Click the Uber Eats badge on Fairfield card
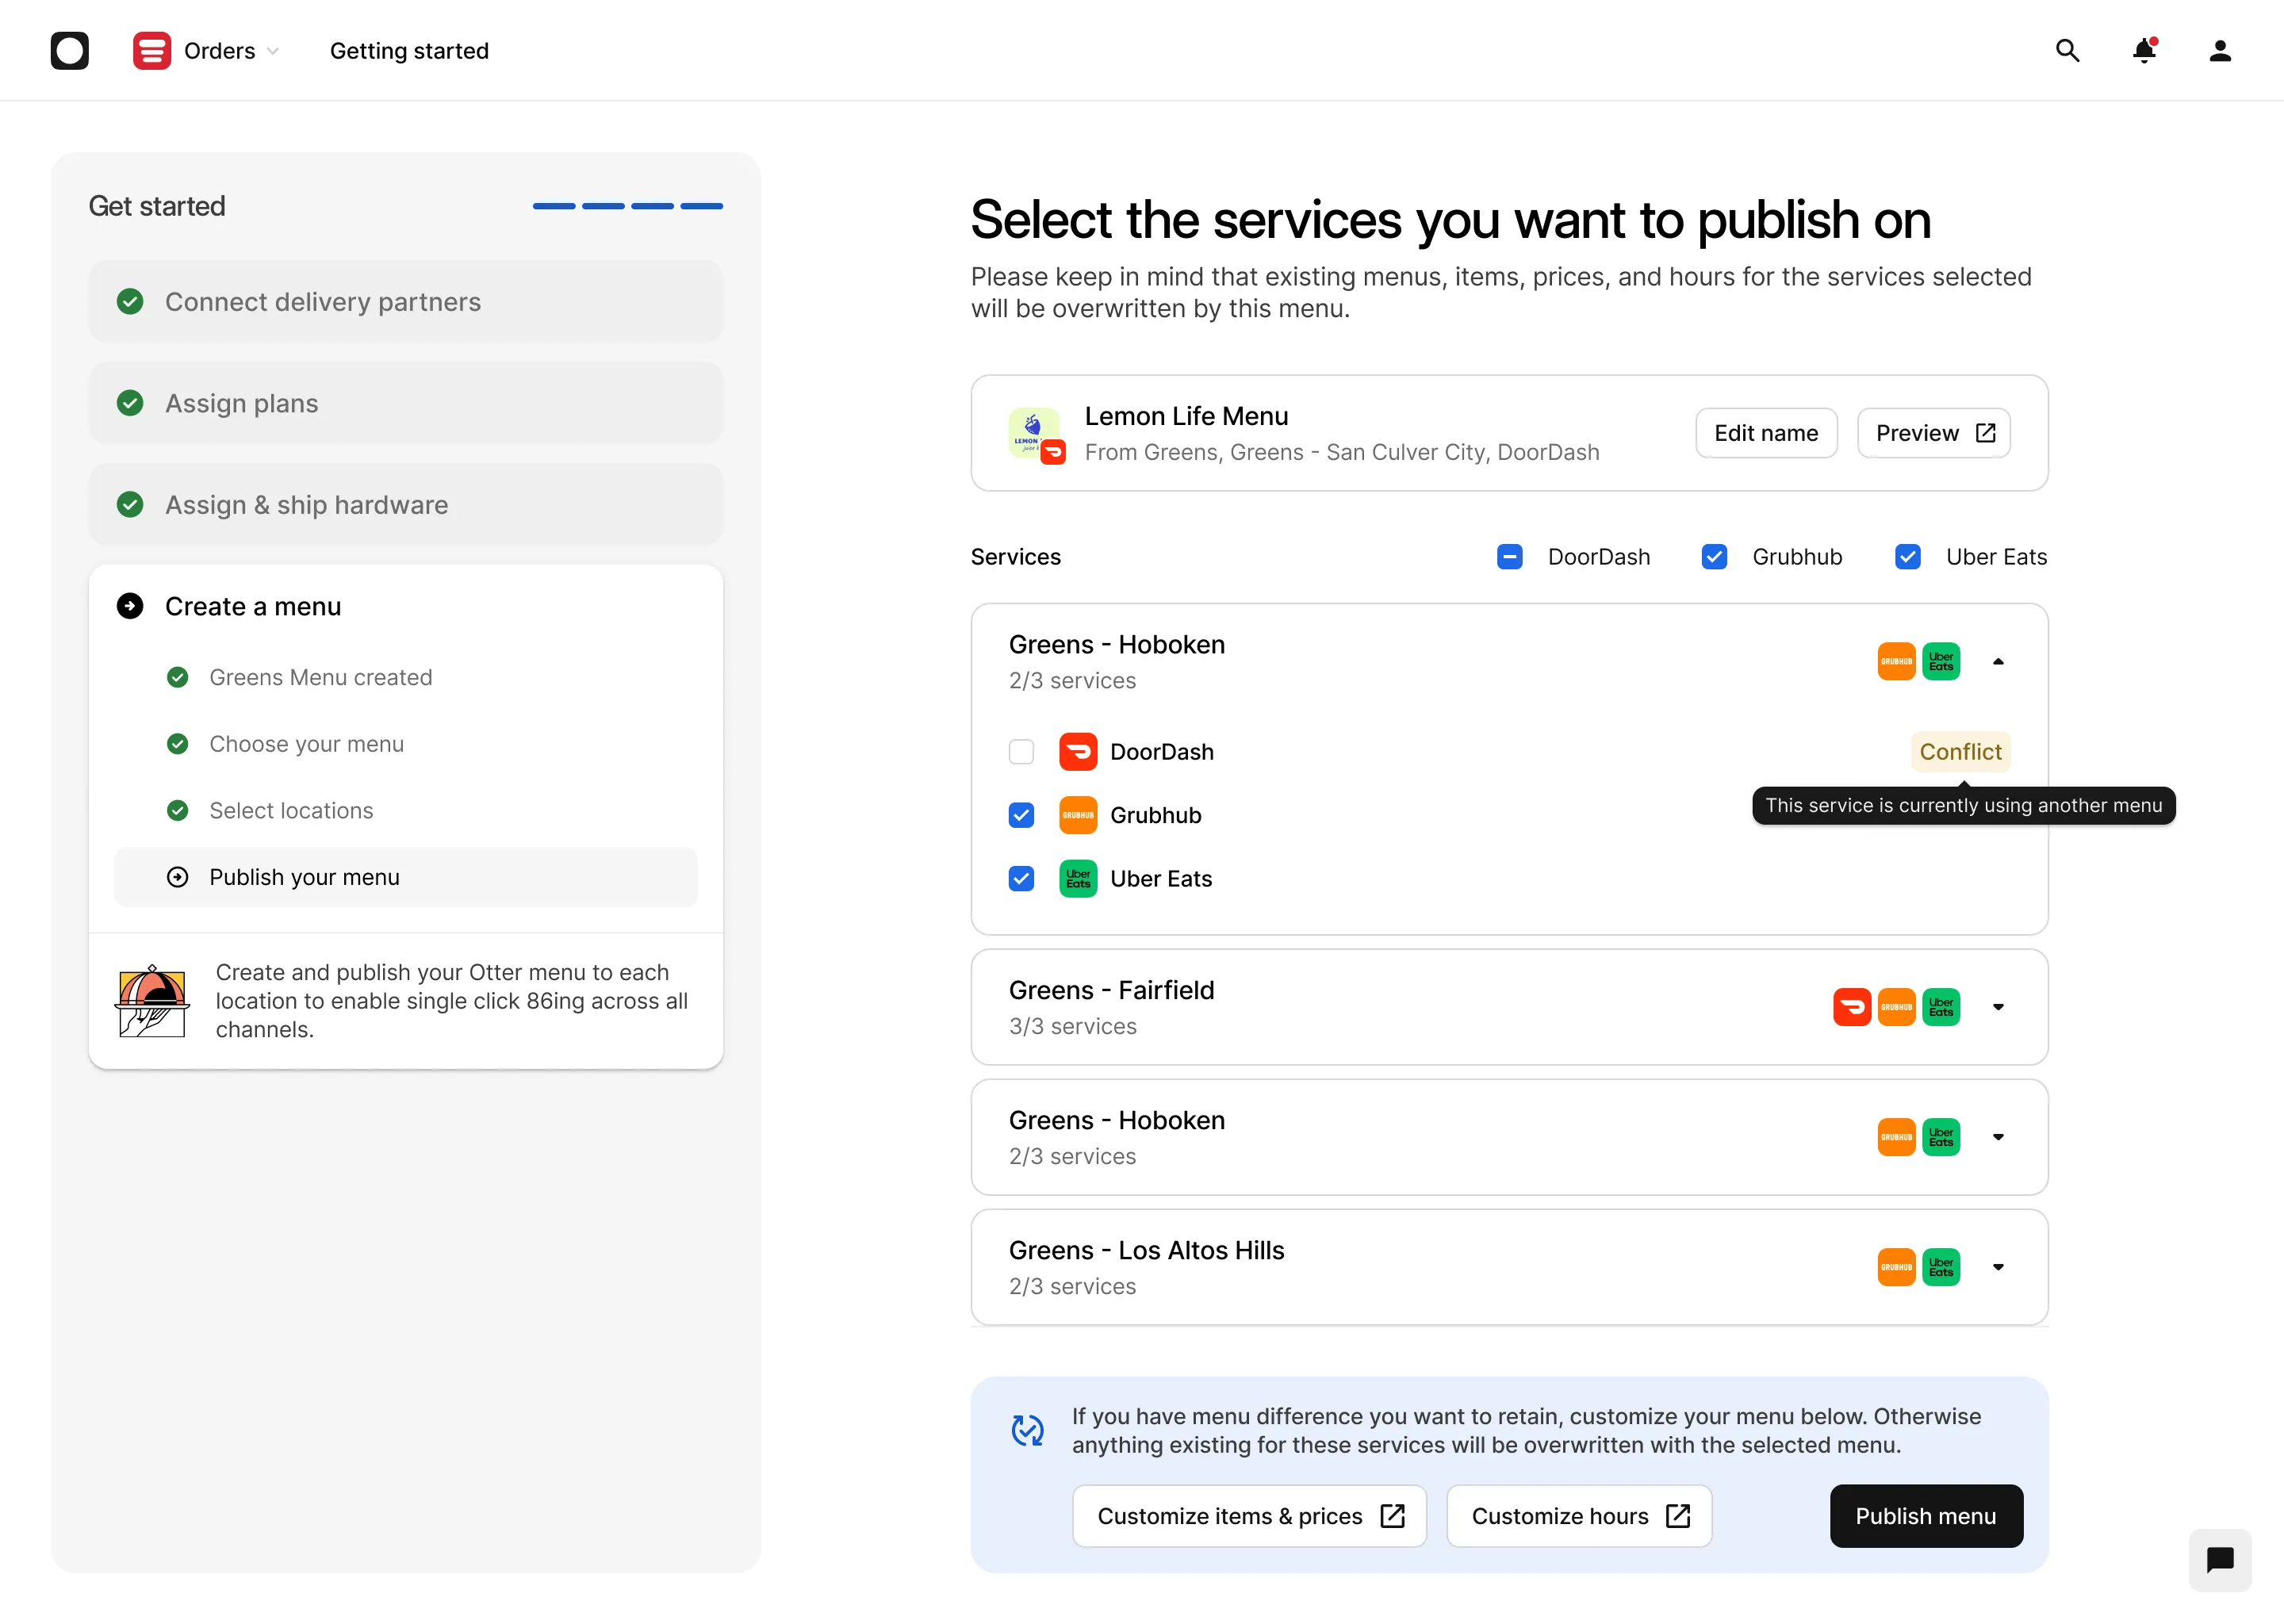The width and height of the screenshot is (2284, 1624). pyautogui.click(x=1941, y=1007)
